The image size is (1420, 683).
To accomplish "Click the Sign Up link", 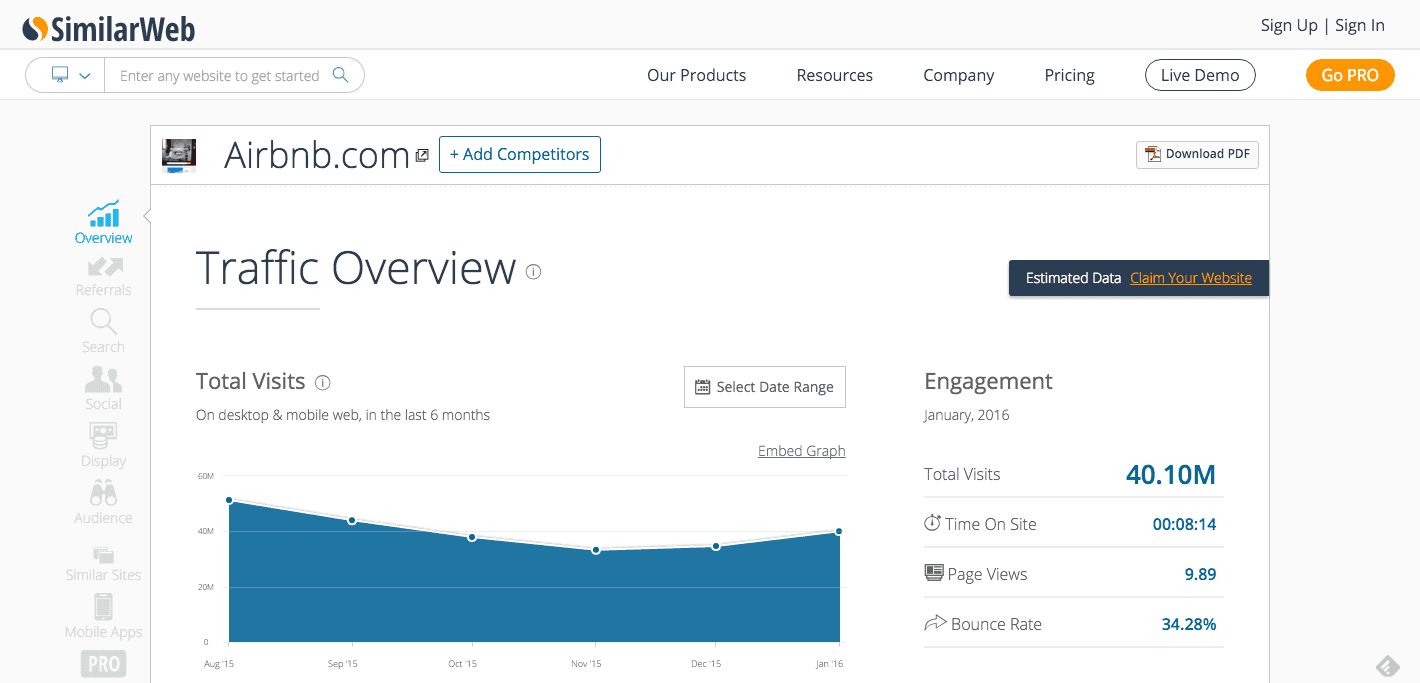I will (x=1289, y=26).
